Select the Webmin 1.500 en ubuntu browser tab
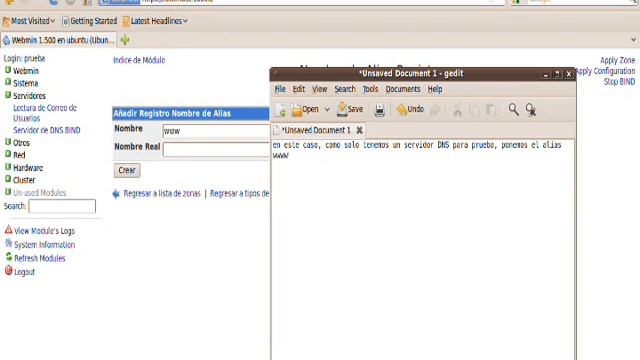Image resolution: width=640 pixels, height=360 pixels. tap(58, 40)
